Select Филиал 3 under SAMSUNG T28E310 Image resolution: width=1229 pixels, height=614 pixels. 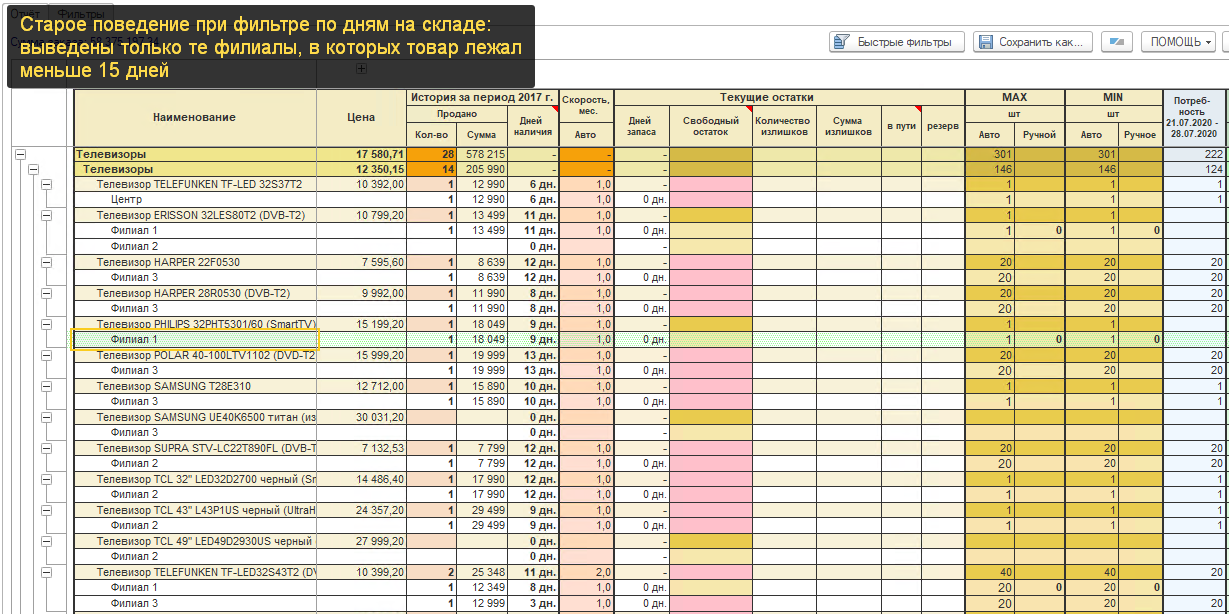(195, 402)
